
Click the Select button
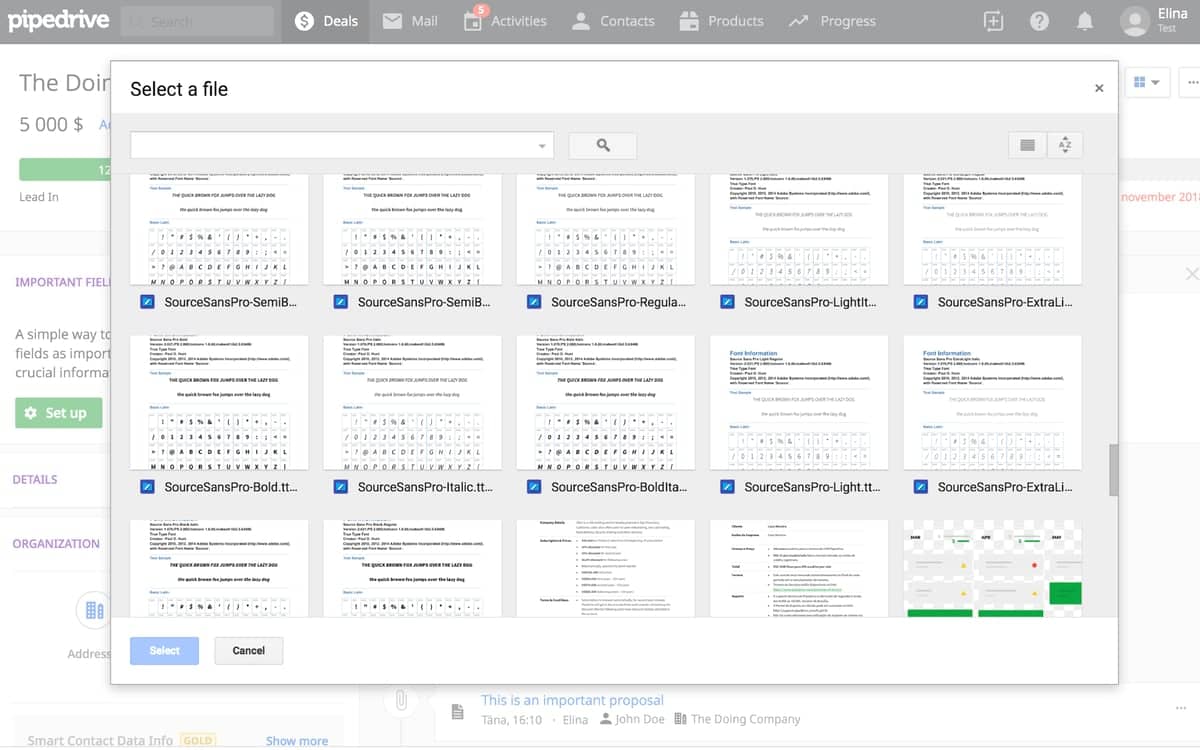pyautogui.click(x=163, y=650)
